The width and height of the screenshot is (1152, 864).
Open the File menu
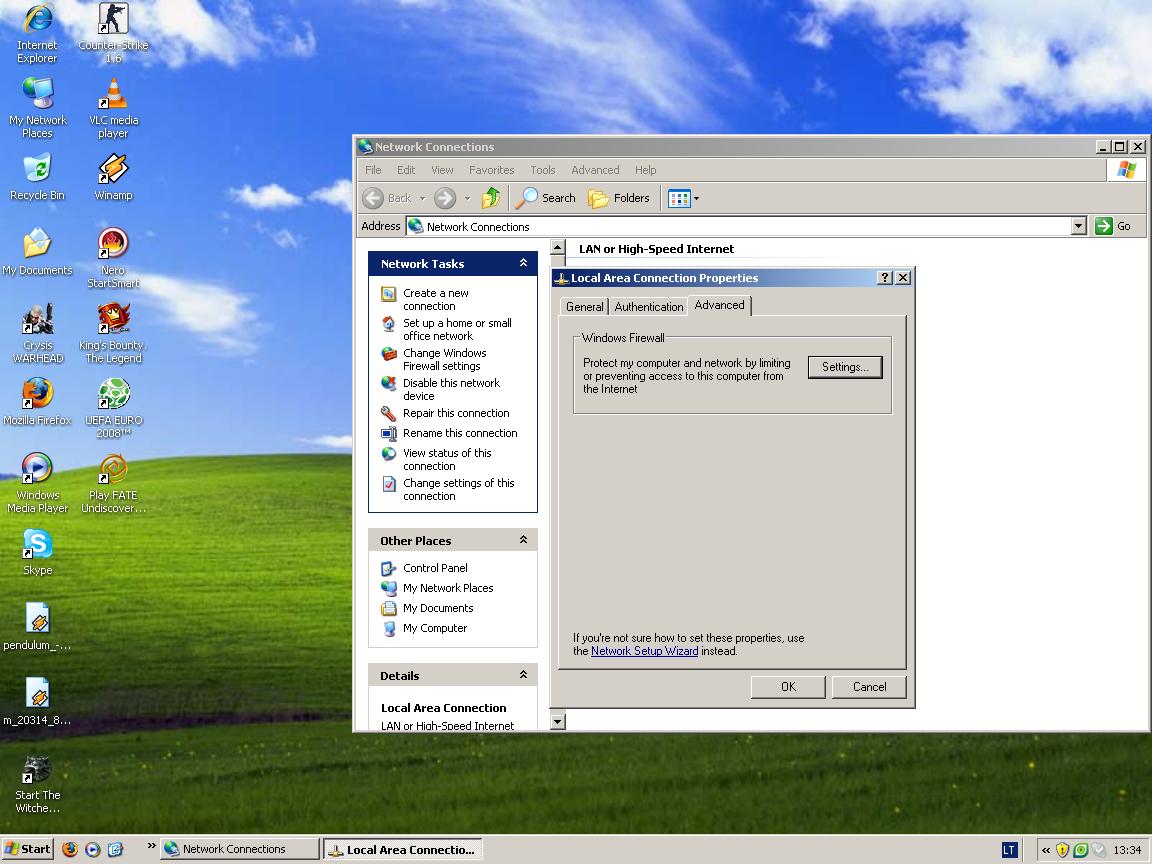click(373, 170)
